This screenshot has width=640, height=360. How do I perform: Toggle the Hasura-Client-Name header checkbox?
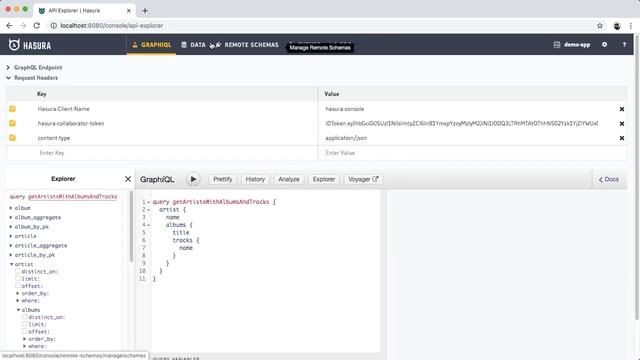coord(12,109)
